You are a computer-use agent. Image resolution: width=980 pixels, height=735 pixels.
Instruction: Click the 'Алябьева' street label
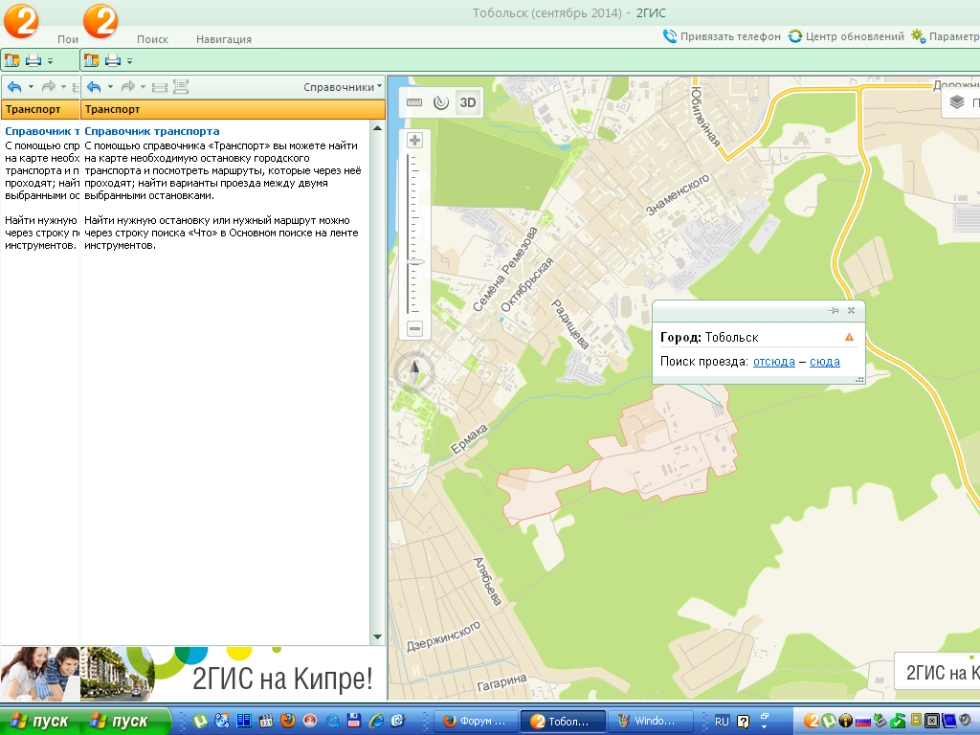point(487,581)
